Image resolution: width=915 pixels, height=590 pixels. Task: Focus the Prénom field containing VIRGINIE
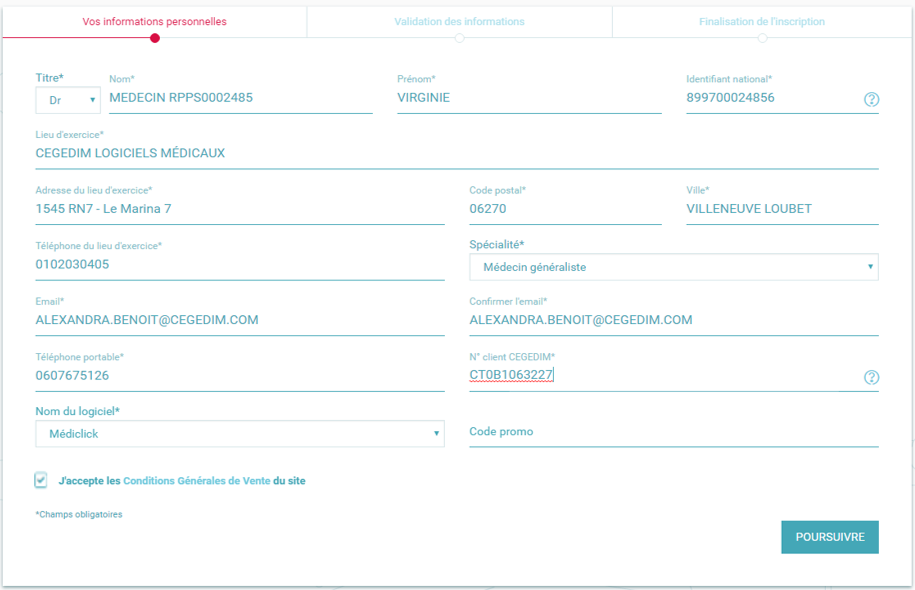[528, 98]
